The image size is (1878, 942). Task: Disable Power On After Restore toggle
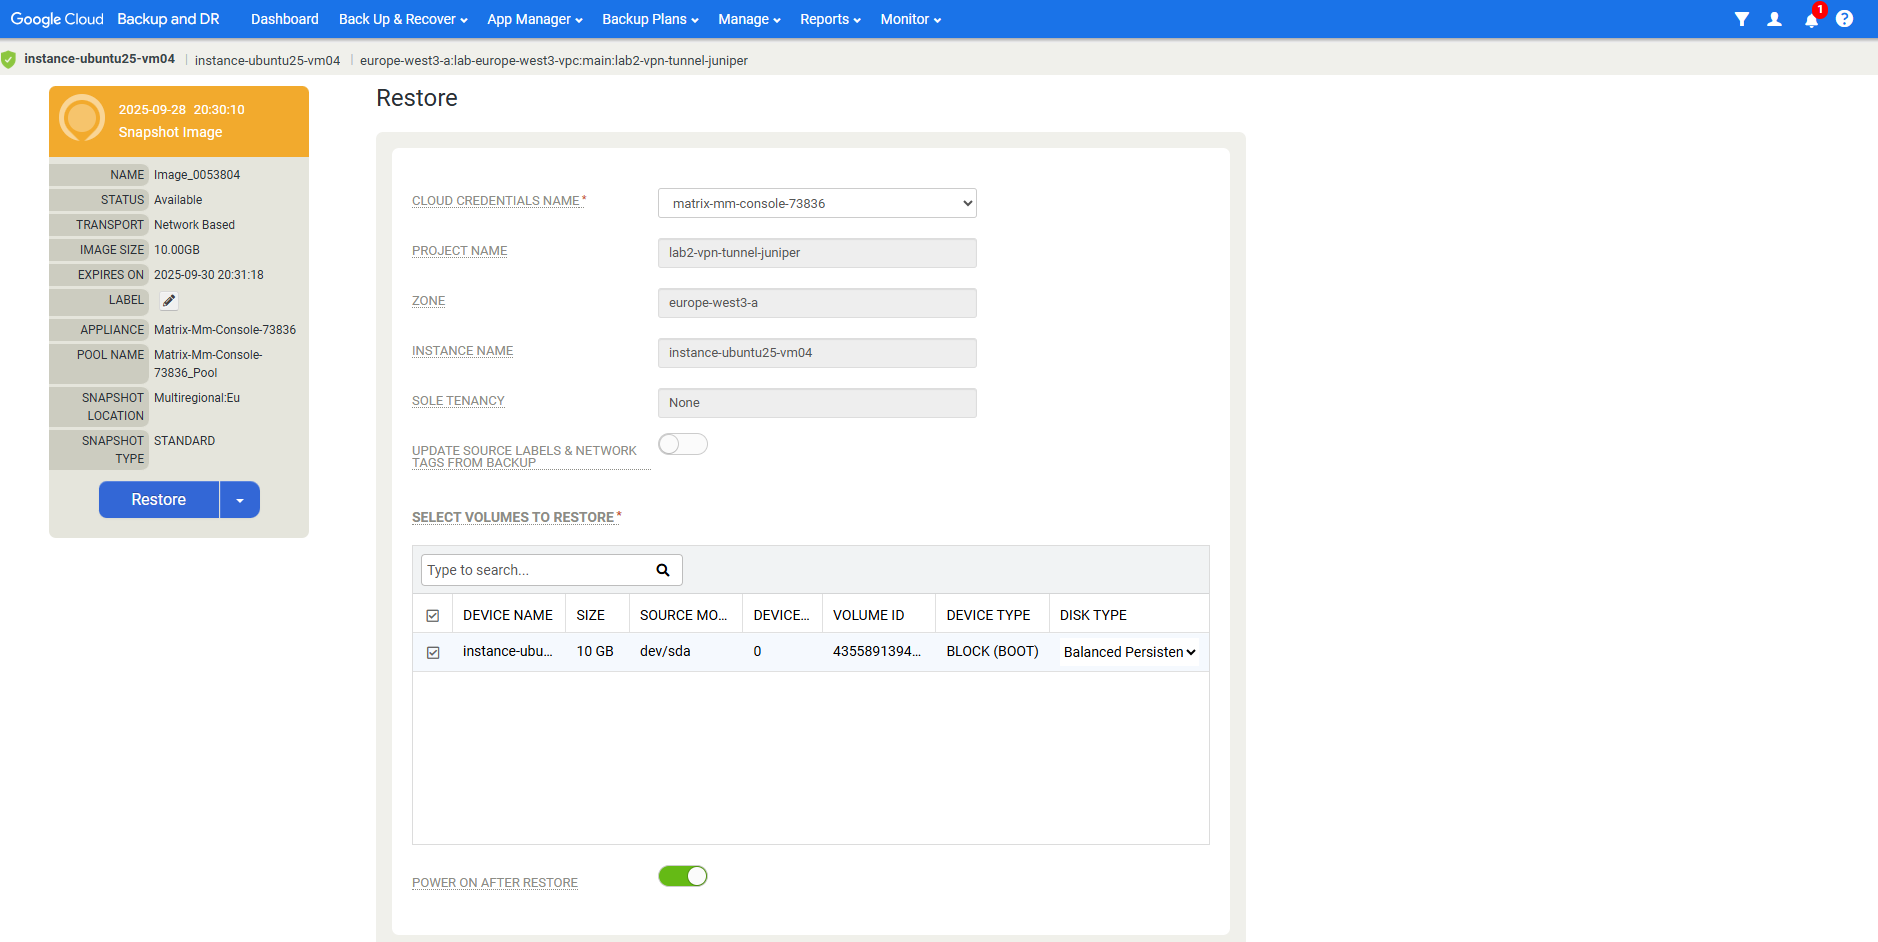(x=683, y=876)
